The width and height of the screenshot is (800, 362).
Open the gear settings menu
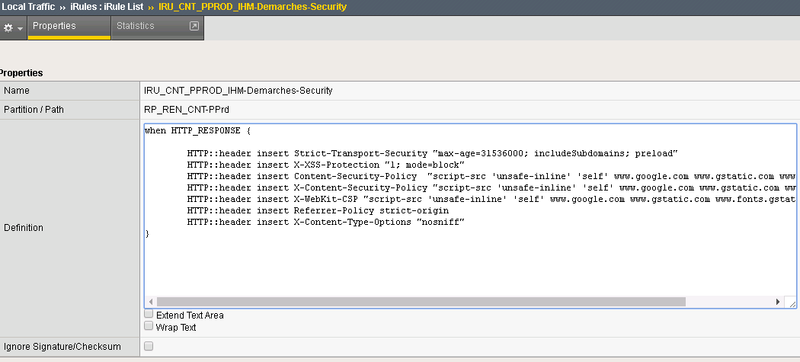pos(8,28)
